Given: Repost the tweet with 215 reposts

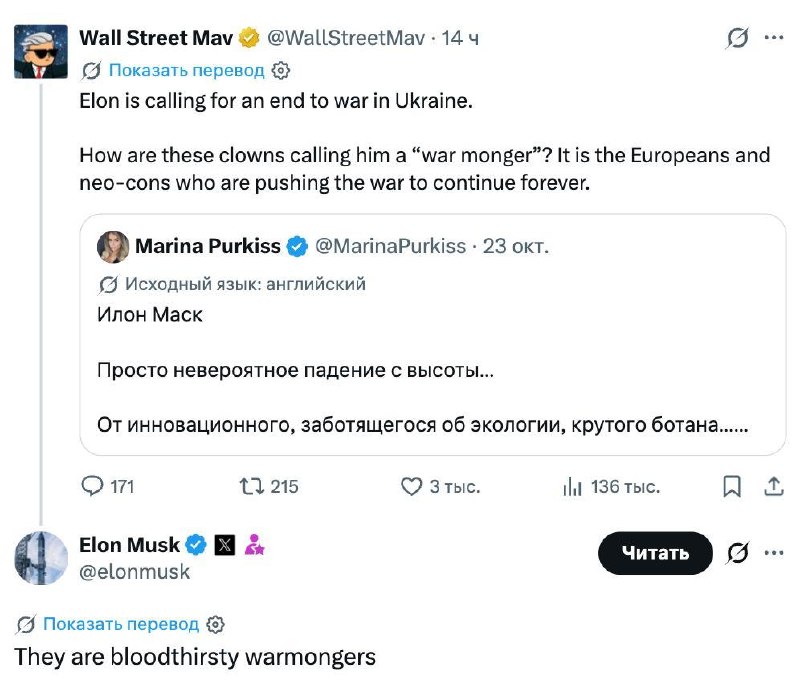Looking at the screenshot, I should click(x=252, y=486).
